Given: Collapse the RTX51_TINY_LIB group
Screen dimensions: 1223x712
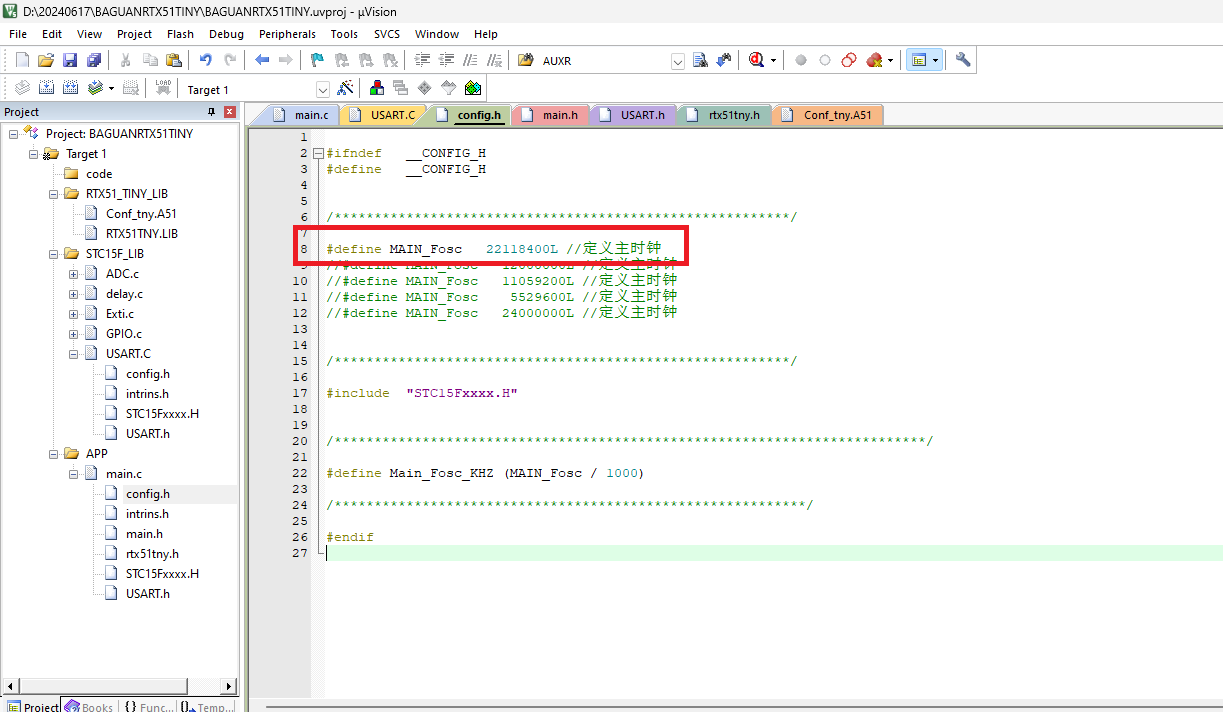Looking at the screenshot, I should coord(53,193).
